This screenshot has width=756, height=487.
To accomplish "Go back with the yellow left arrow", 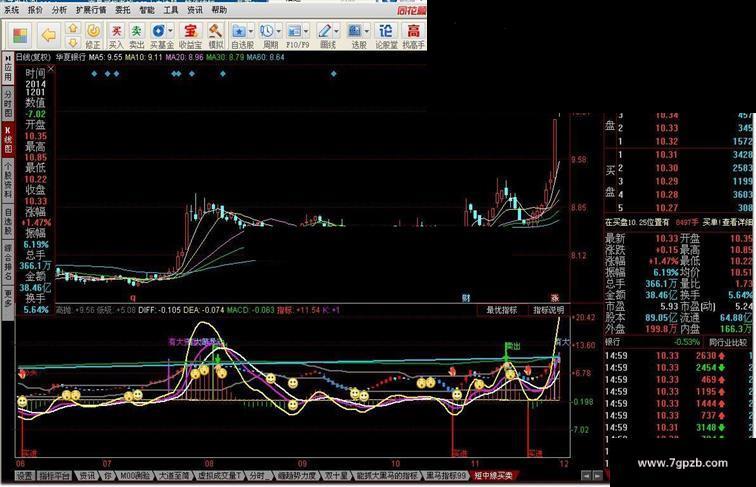I will pyautogui.click(x=49, y=35).
